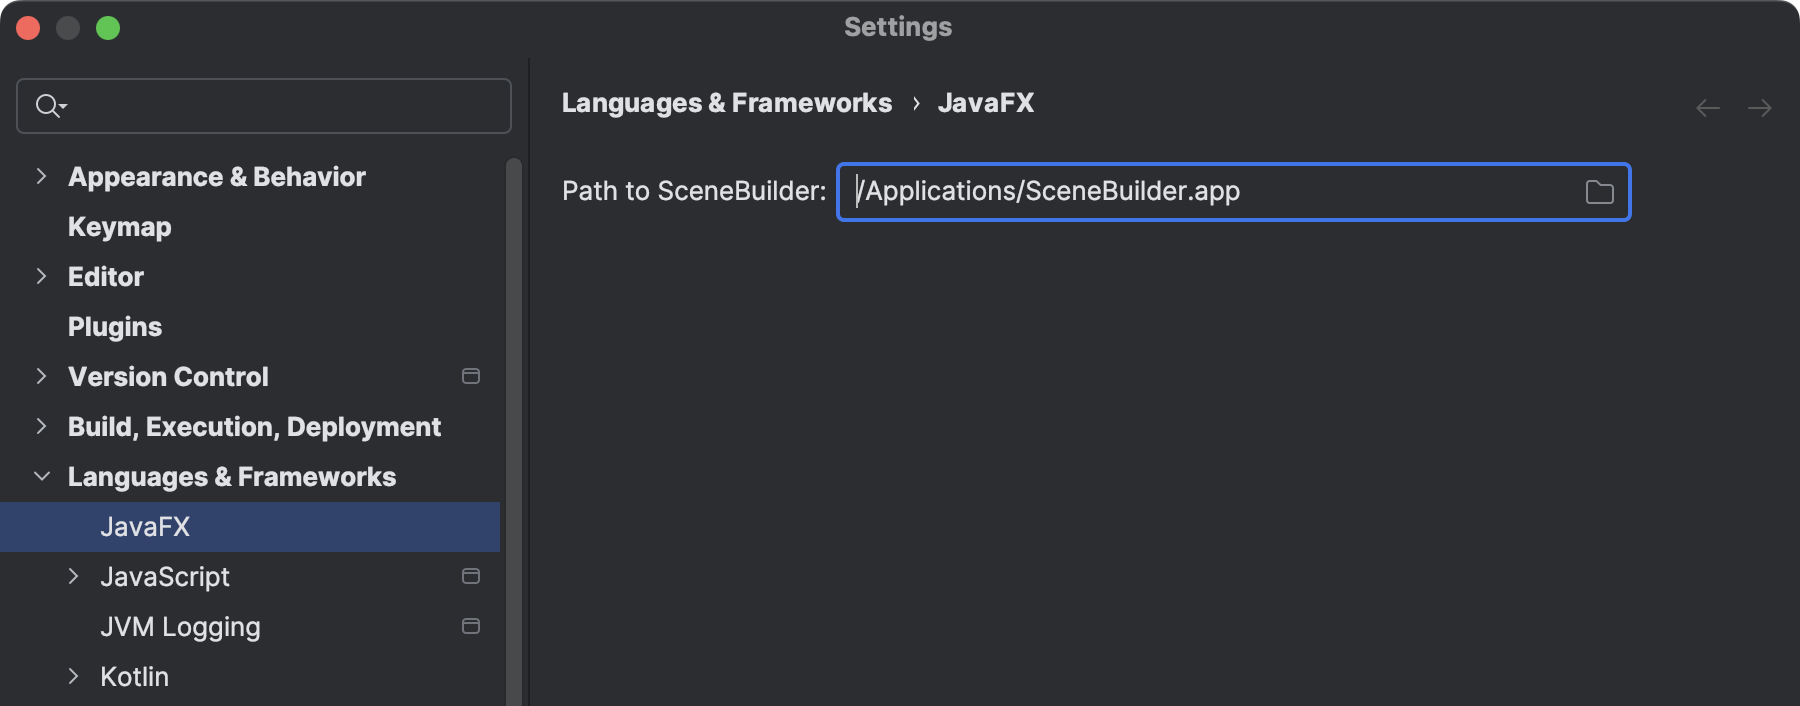Open the Plugins settings page
Image resolution: width=1800 pixels, height=706 pixels.
[114, 326]
